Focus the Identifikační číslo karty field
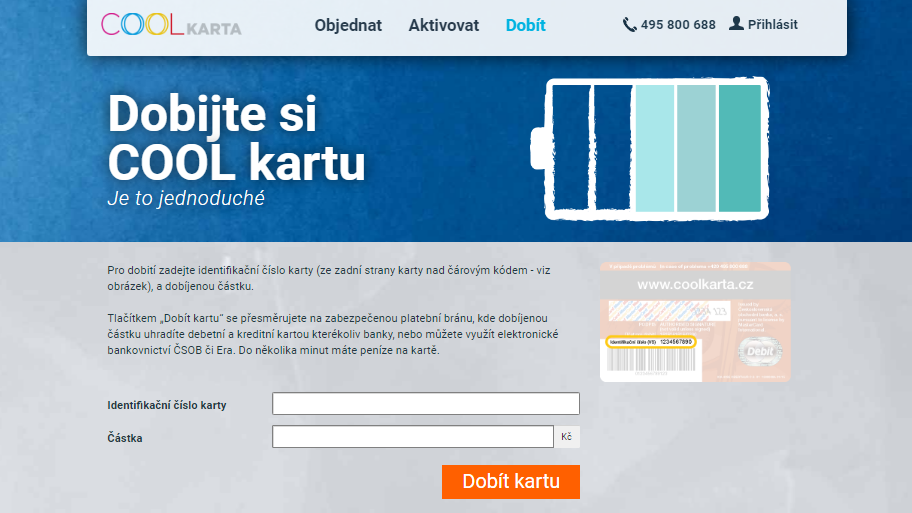The height and width of the screenshot is (513, 912). [x=426, y=404]
